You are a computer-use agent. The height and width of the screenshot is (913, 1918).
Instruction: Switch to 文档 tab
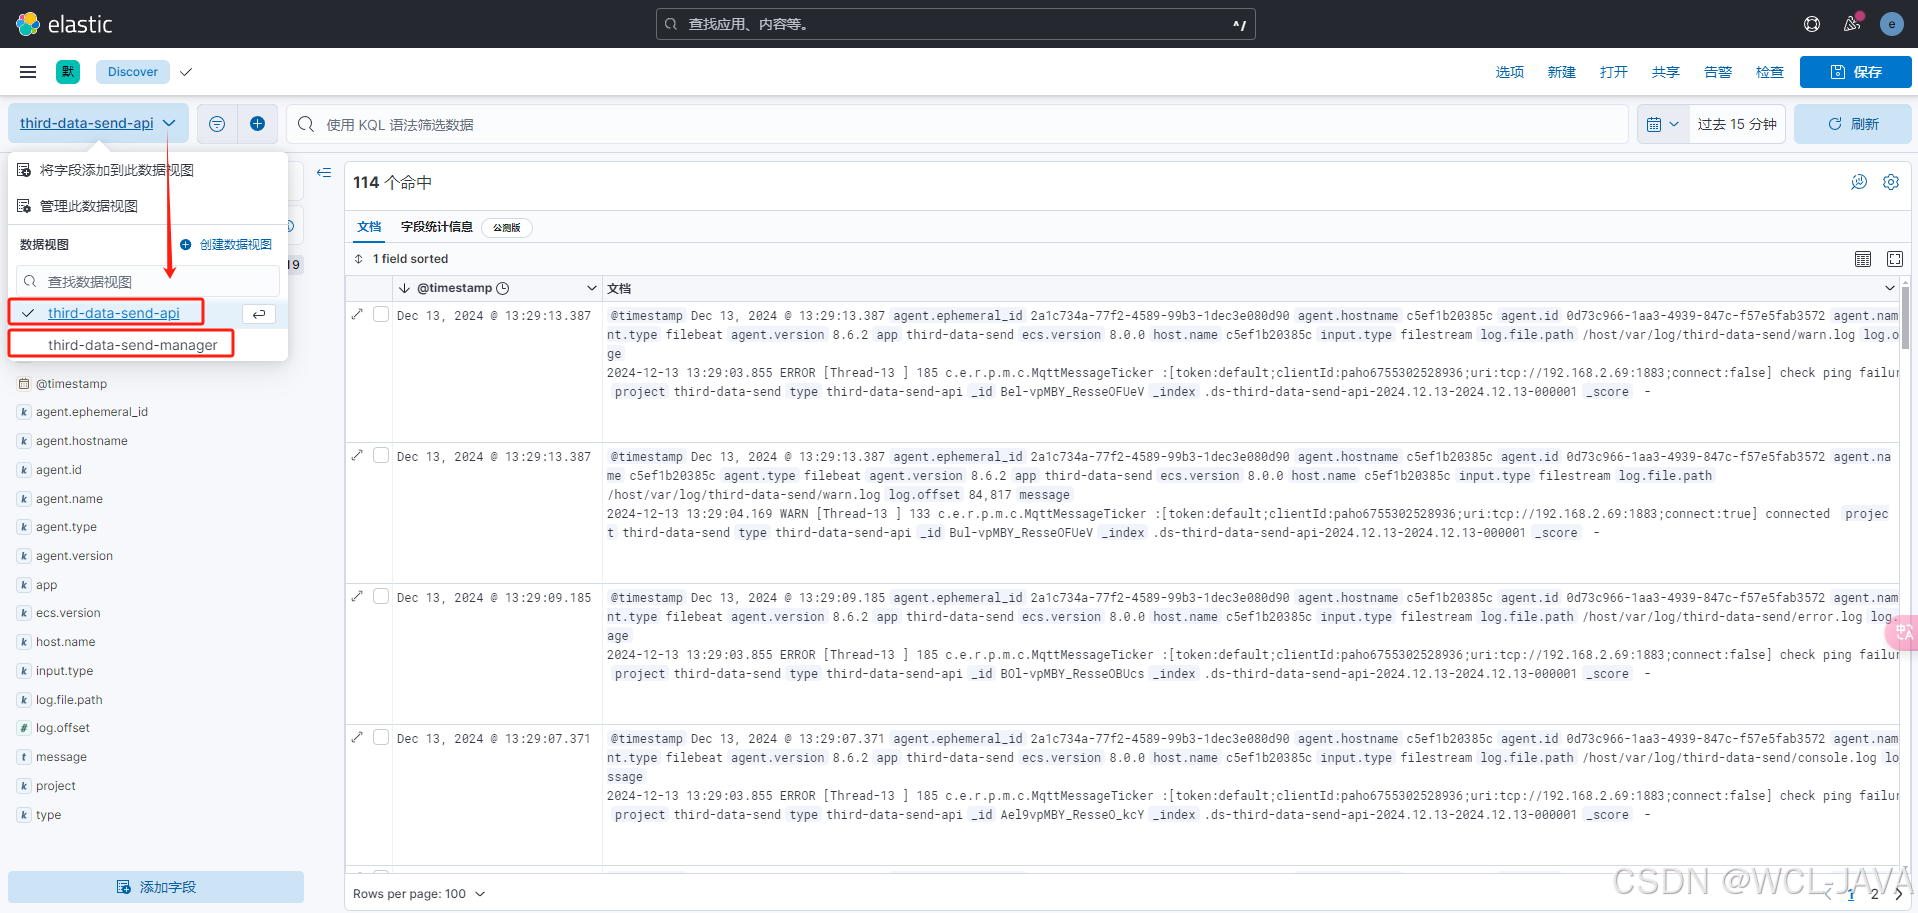click(x=369, y=227)
